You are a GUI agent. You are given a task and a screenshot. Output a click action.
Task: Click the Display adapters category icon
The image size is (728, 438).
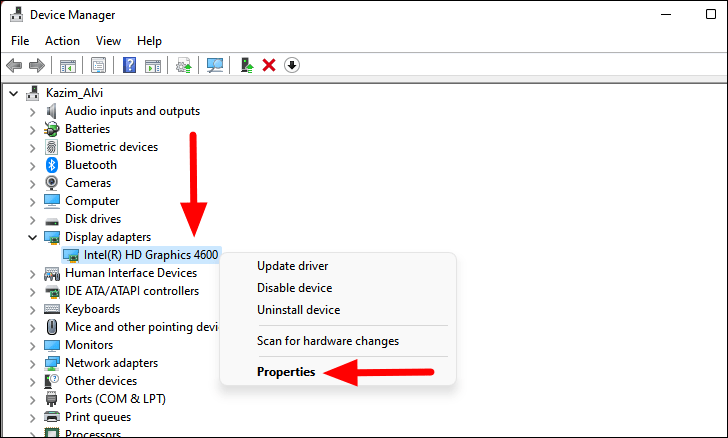click(52, 237)
